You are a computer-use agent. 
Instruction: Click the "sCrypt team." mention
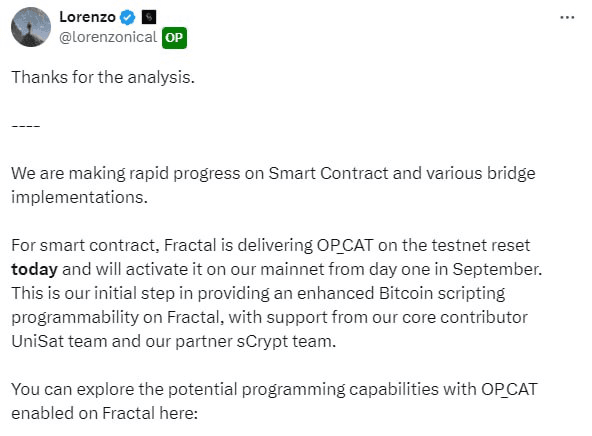coord(286,342)
